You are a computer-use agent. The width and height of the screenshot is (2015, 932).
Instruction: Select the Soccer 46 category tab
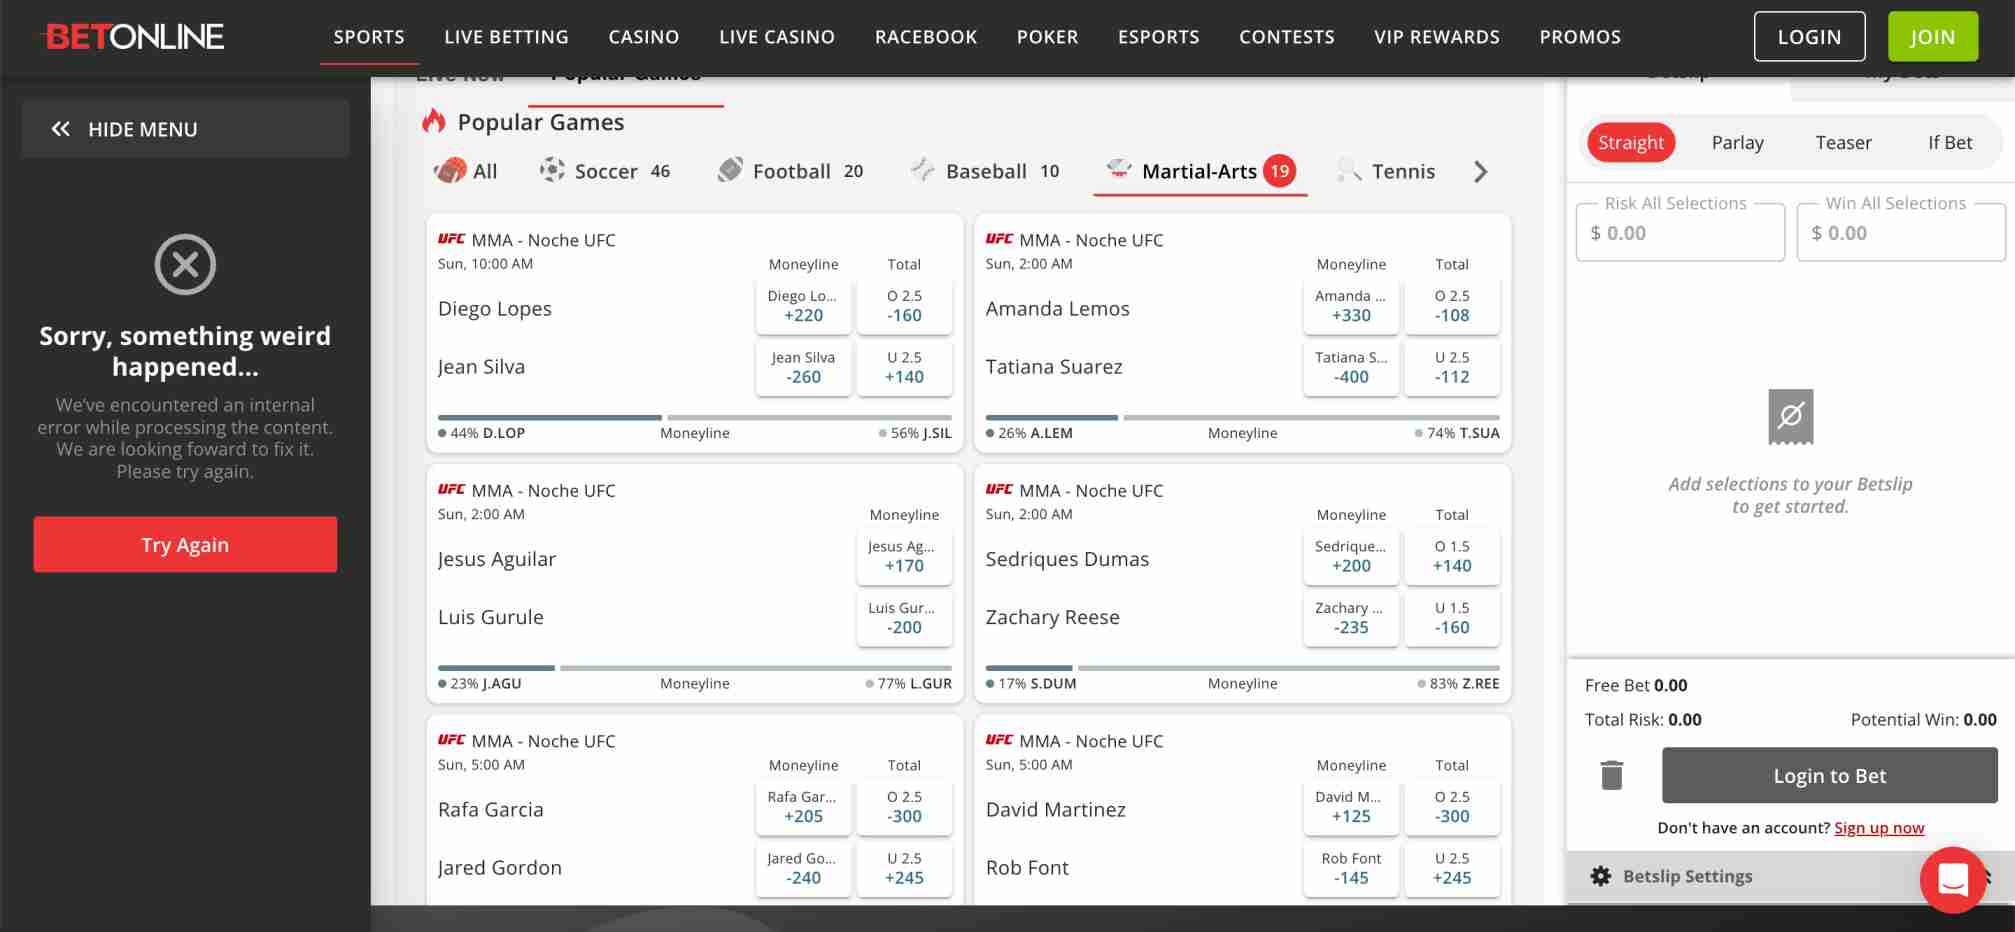click(605, 171)
